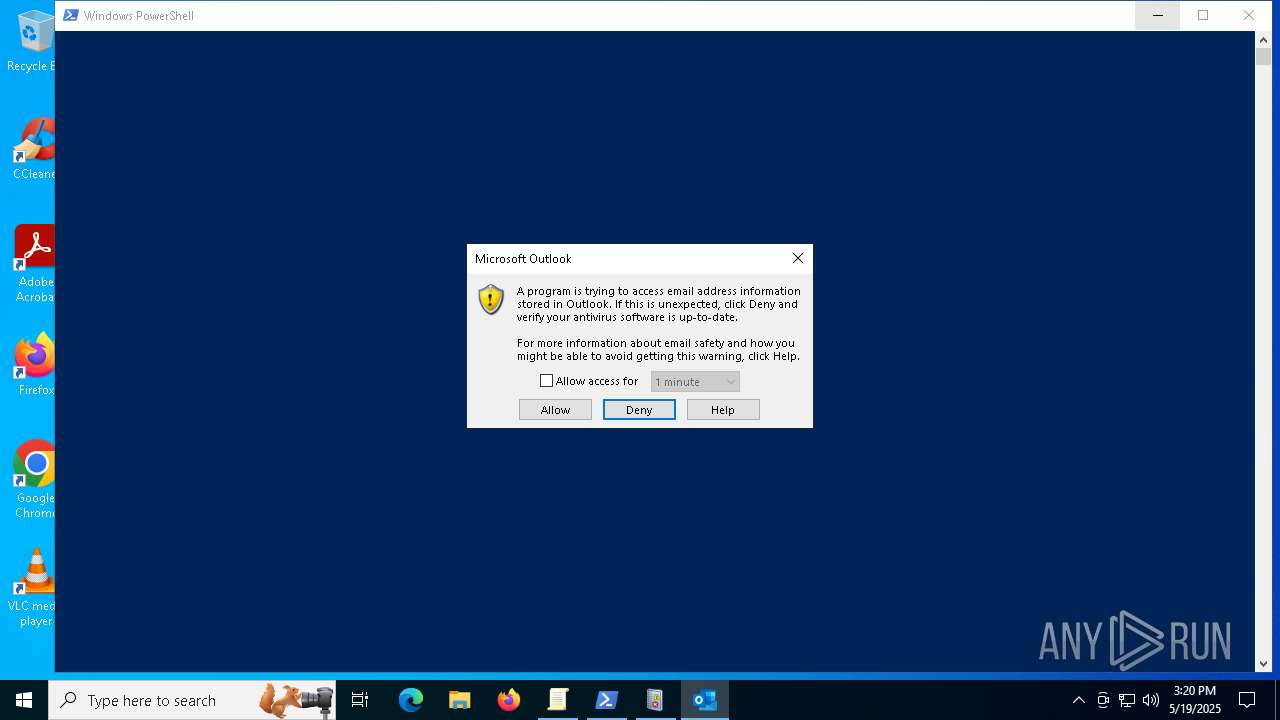The height and width of the screenshot is (720, 1280).
Task: Show hidden system tray icons
Action: [x=1078, y=700]
